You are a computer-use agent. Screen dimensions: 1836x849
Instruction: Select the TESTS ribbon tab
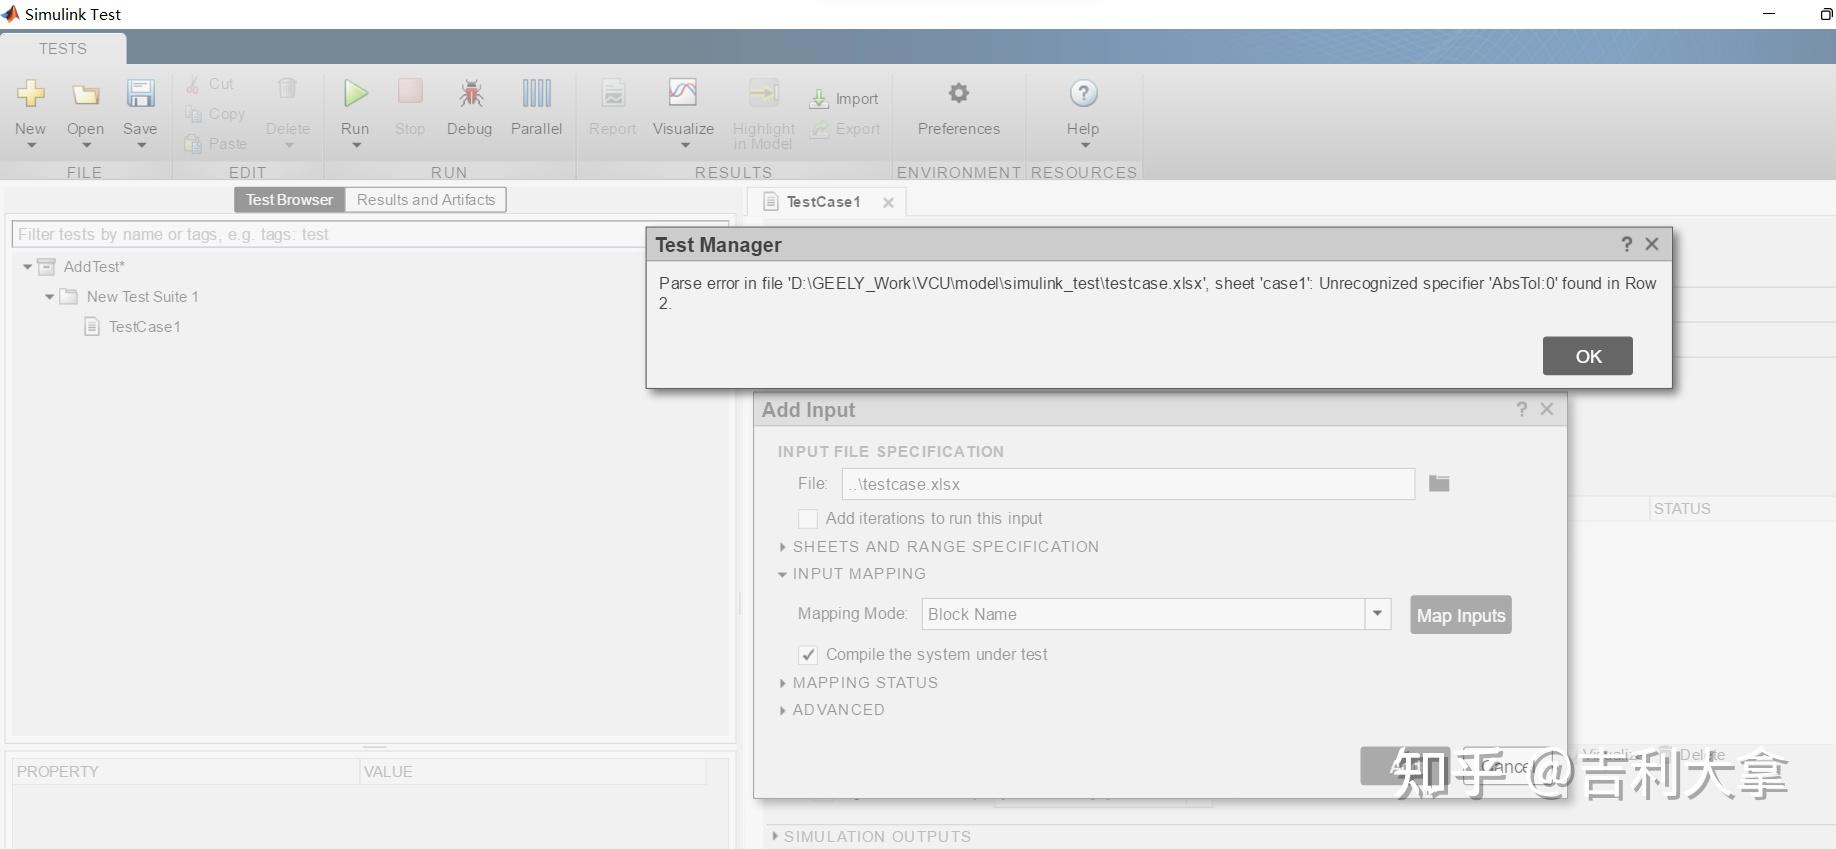[63, 48]
